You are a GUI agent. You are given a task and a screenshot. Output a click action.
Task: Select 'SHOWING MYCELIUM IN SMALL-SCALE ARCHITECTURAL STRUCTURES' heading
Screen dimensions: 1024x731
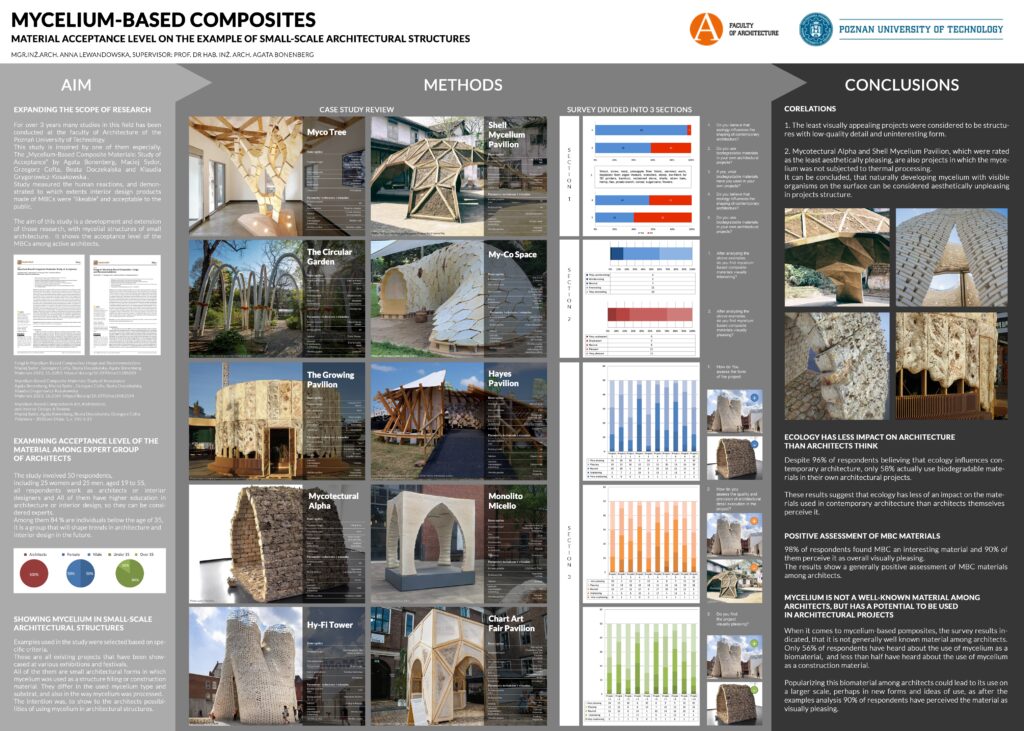pyautogui.click(x=83, y=623)
